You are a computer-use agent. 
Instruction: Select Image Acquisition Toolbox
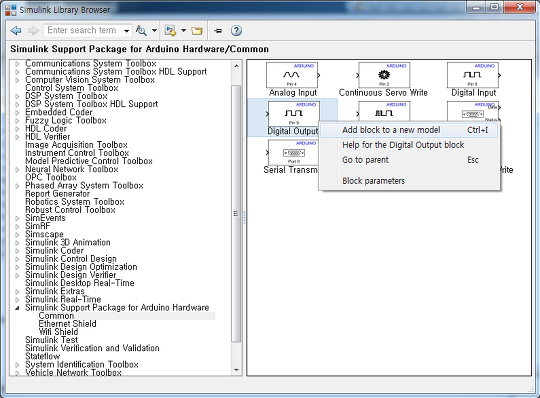coord(76,145)
